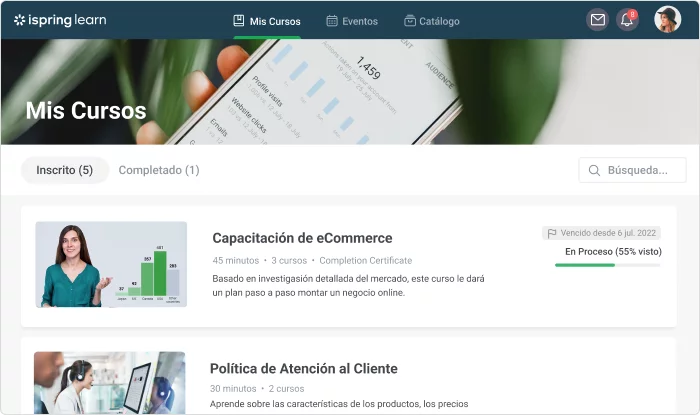Open the Capacitación de eCommerce course title
The width and height of the screenshot is (700, 415).
coord(302,238)
